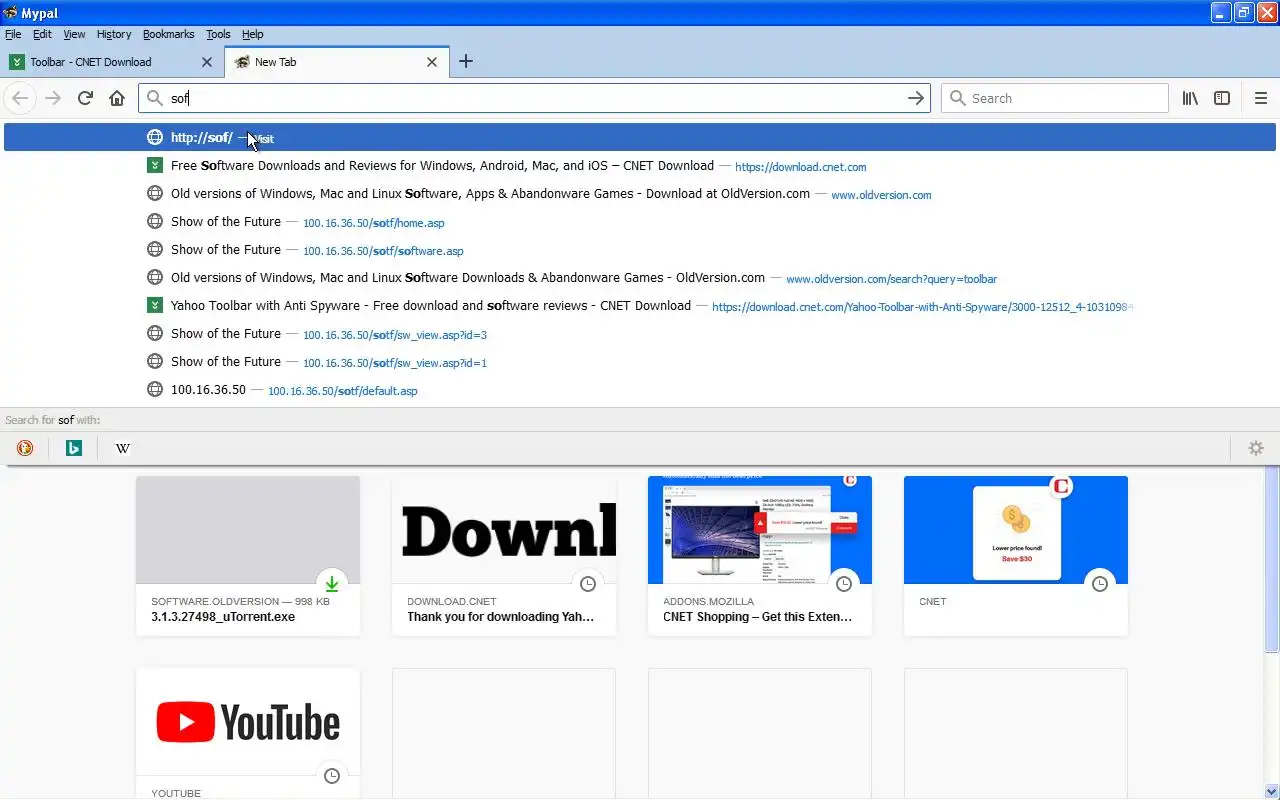Screen dimensions: 1280x800
Task: Click the forward navigation arrow
Action: click(53, 98)
